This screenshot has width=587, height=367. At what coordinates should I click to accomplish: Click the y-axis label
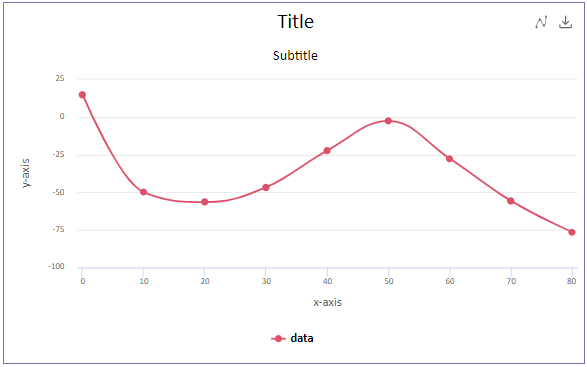coord(26,173)
